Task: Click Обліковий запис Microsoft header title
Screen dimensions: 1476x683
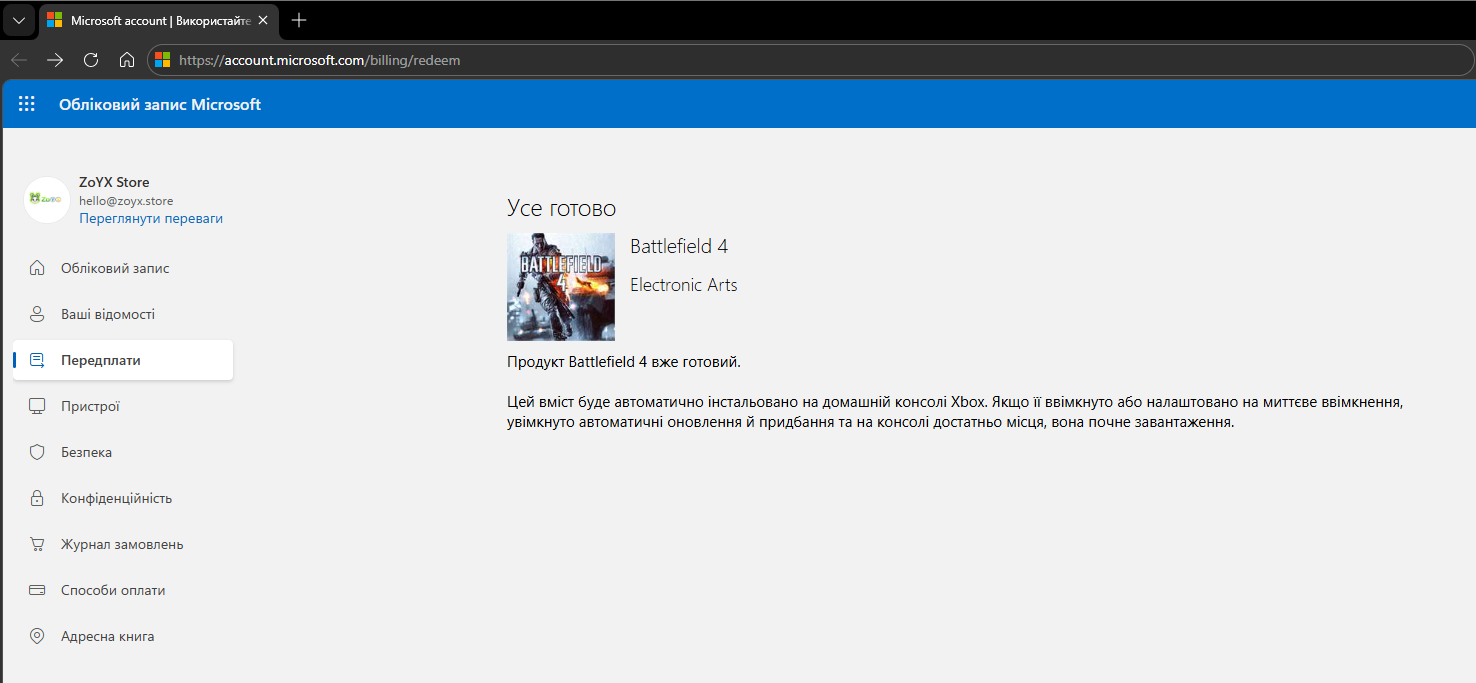Action: [x=160, y=104]
